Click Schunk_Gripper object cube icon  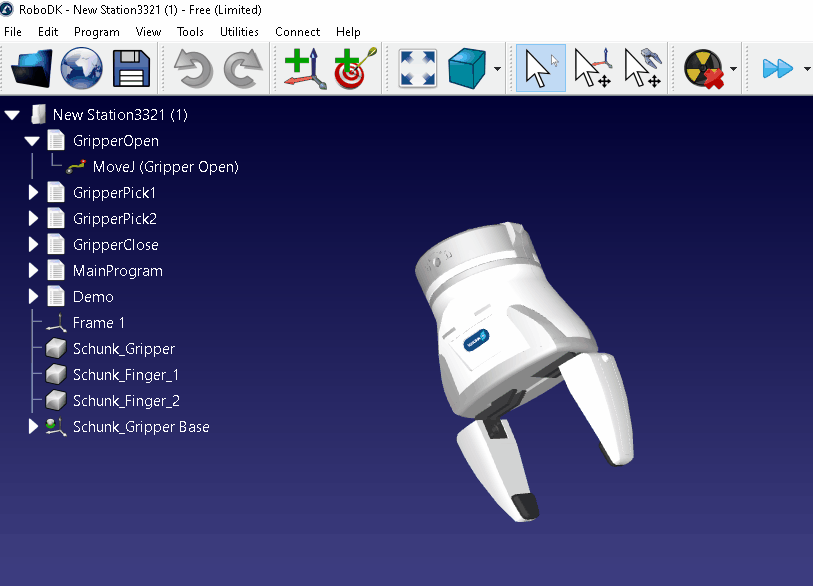tap(55, 348)
